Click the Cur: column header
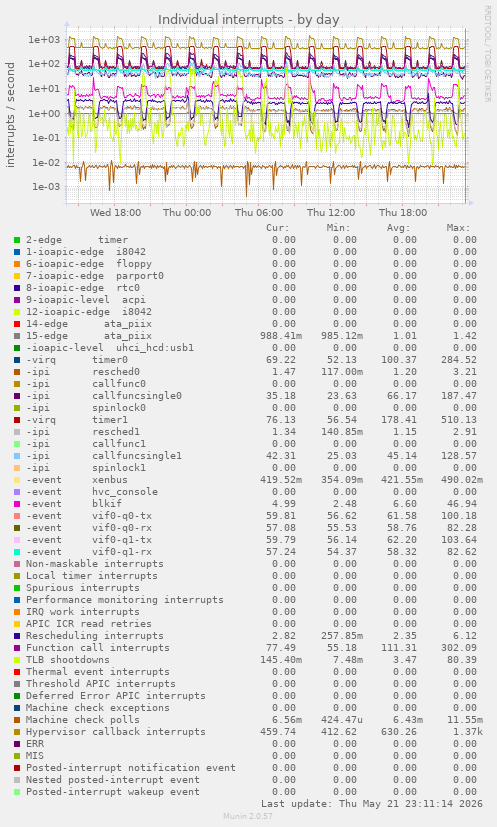 click(x=278, y=228)
